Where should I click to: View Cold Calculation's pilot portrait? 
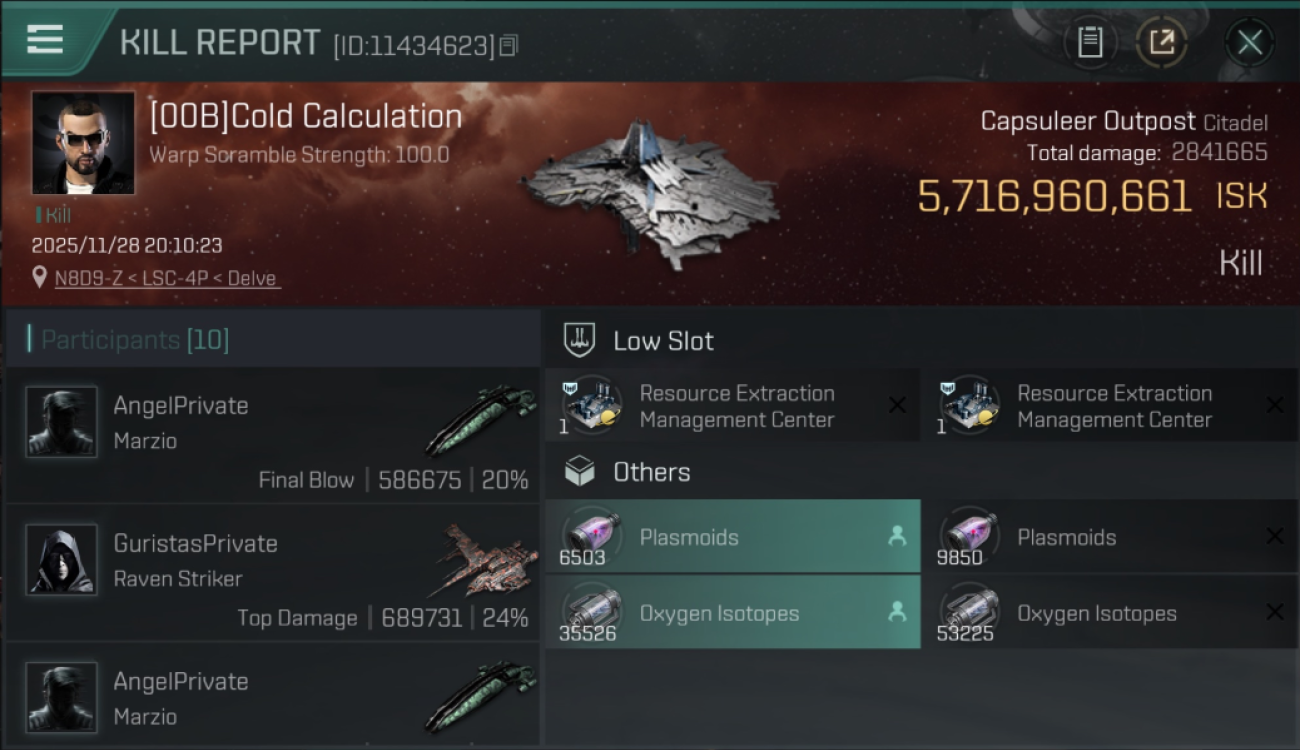tap(83, 143)
